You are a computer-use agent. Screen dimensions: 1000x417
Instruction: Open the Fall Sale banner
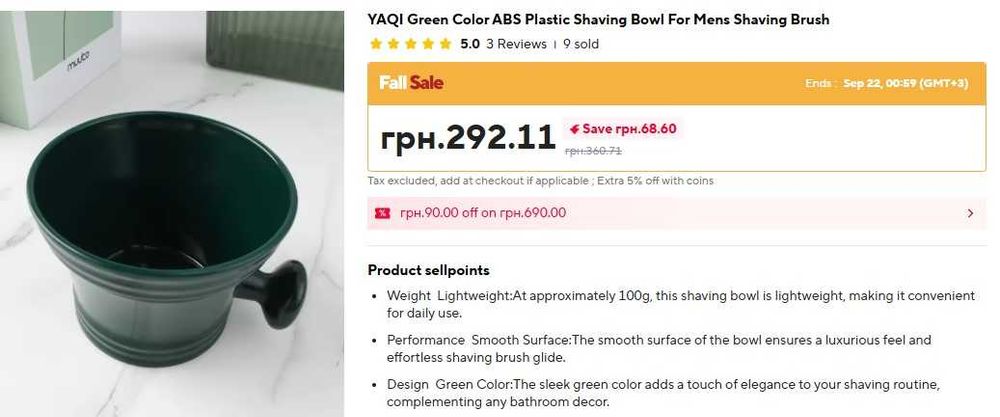(677, 84)
